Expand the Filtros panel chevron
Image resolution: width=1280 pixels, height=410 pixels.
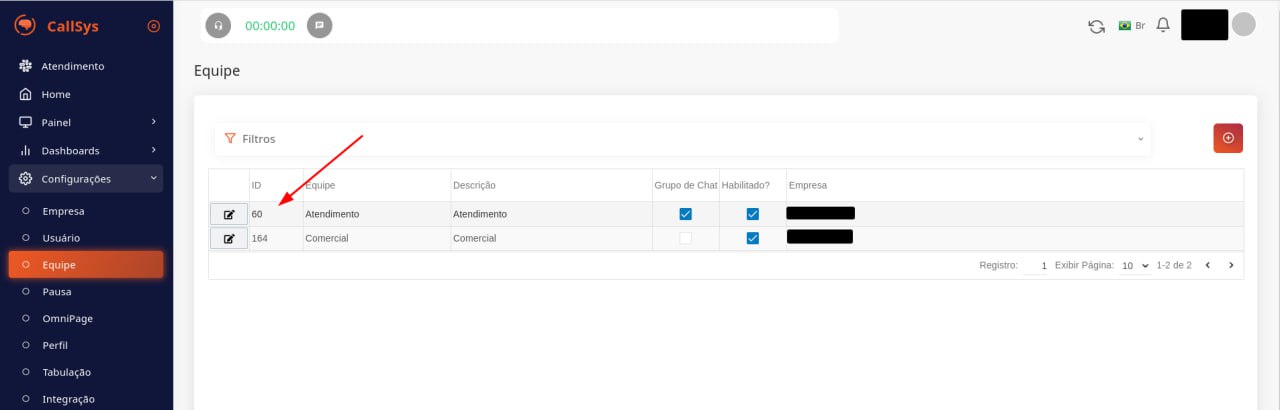click(x=1140, y=139)
